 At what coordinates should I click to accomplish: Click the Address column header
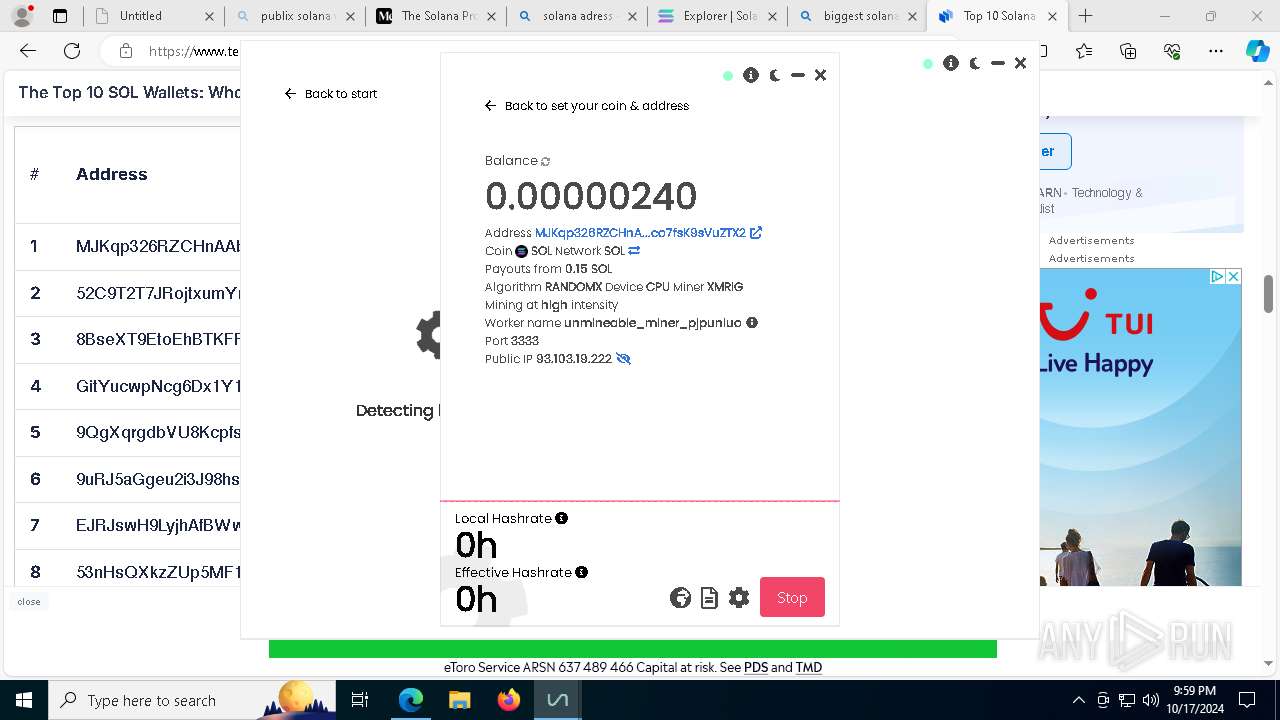click(112, 174)
